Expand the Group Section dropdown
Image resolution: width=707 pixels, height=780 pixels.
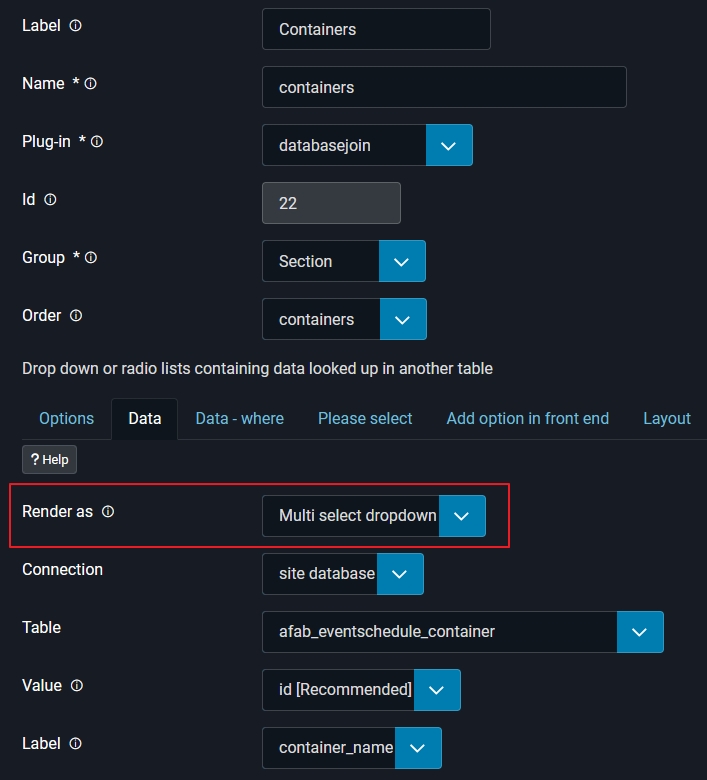(402, 261)
